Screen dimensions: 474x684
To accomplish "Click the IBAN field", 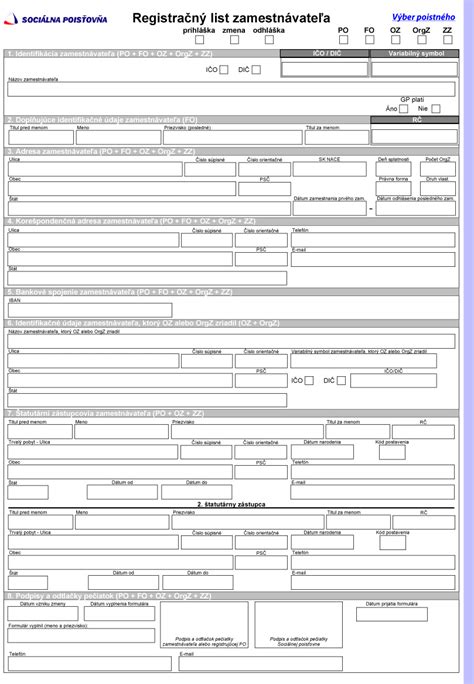I will click(x=90, y=310).
